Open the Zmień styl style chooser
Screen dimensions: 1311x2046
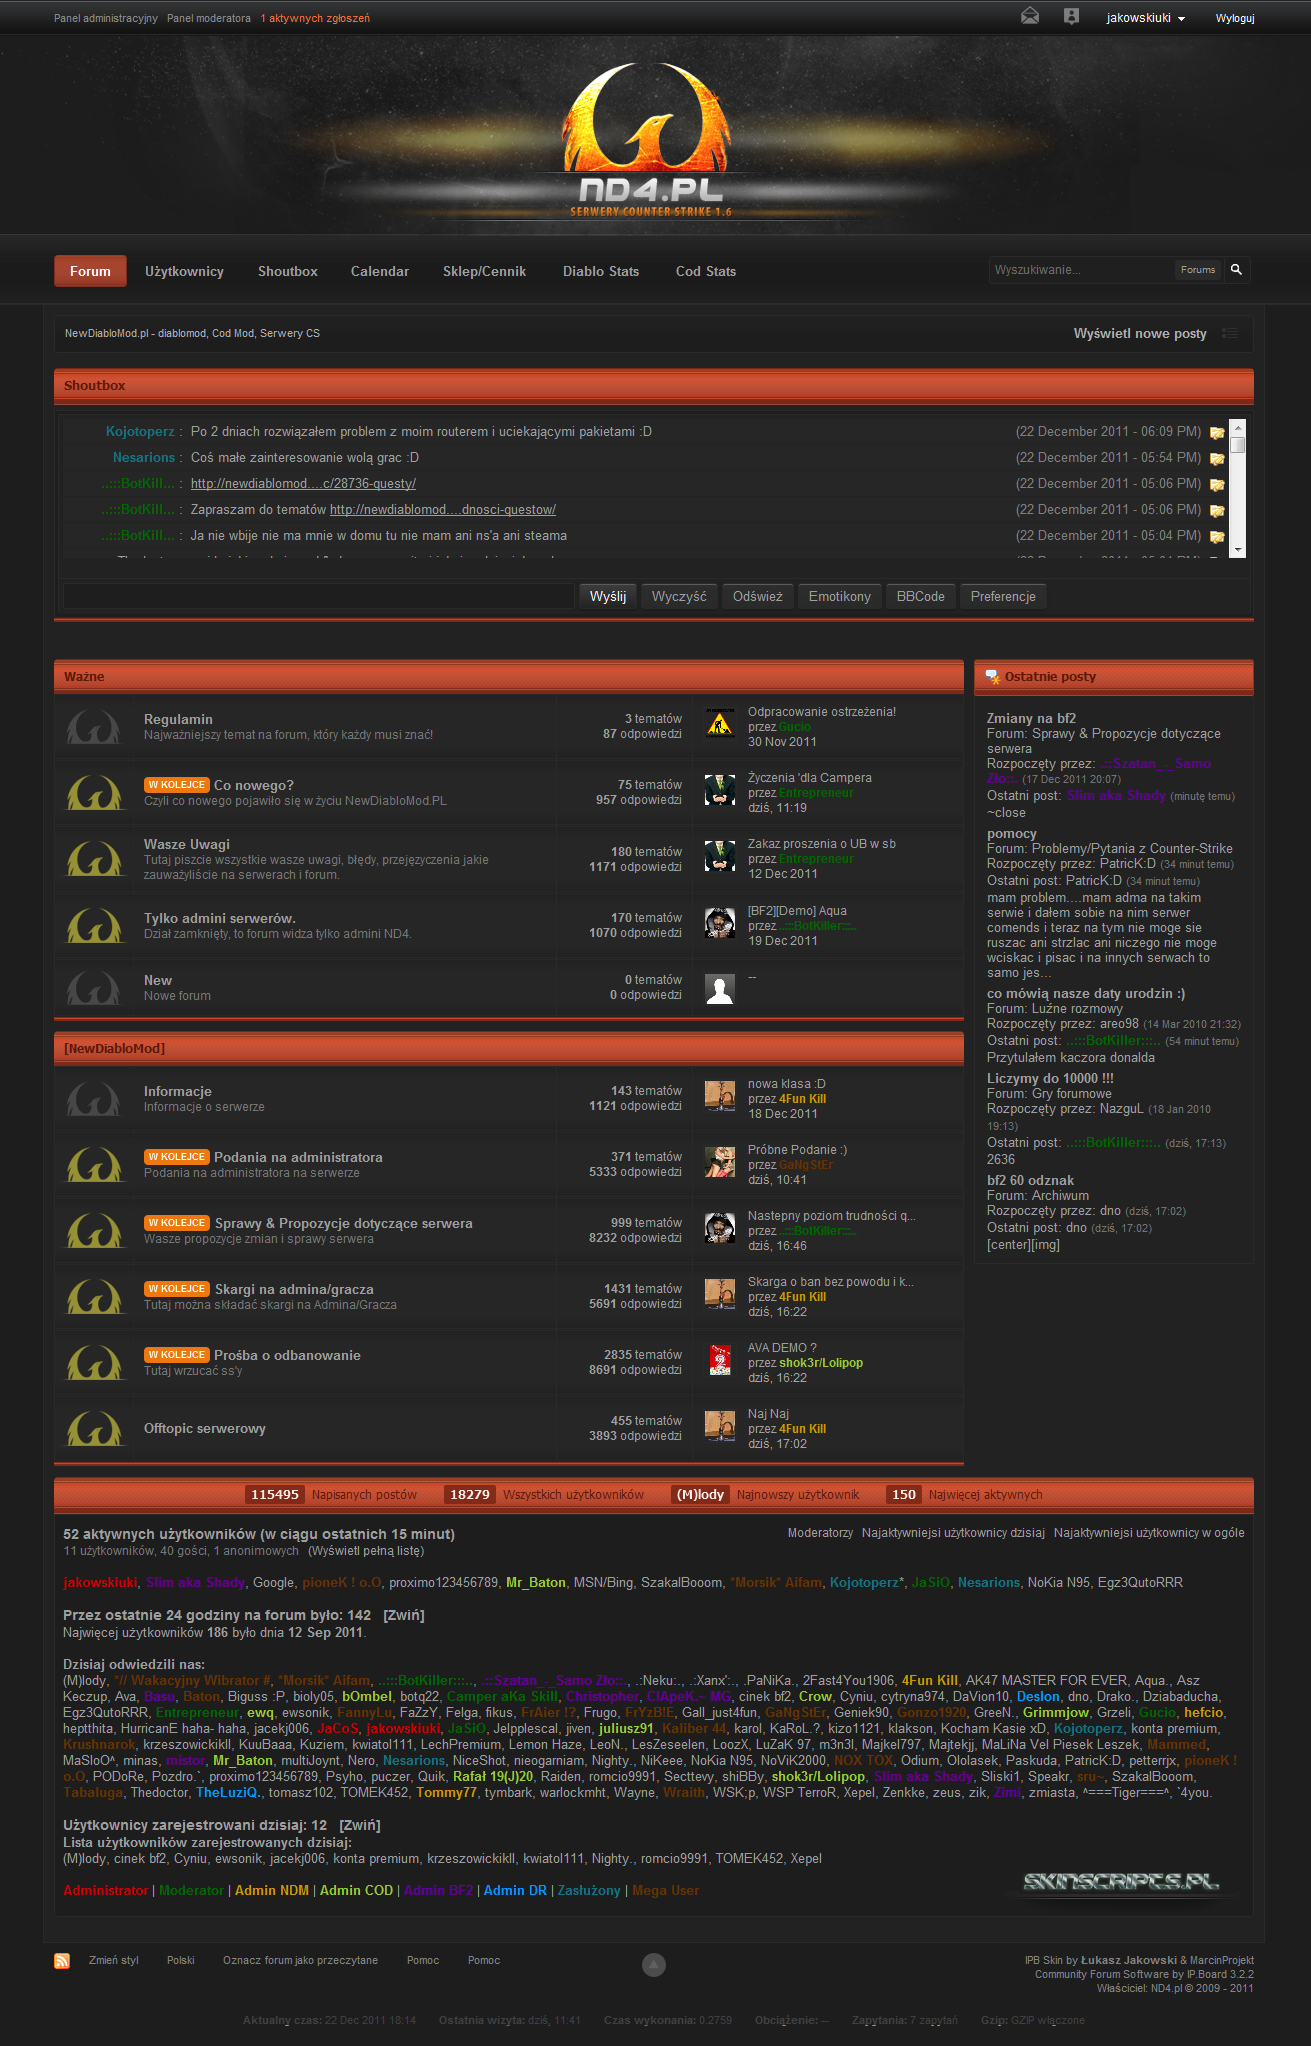[x=114, y=1960]
